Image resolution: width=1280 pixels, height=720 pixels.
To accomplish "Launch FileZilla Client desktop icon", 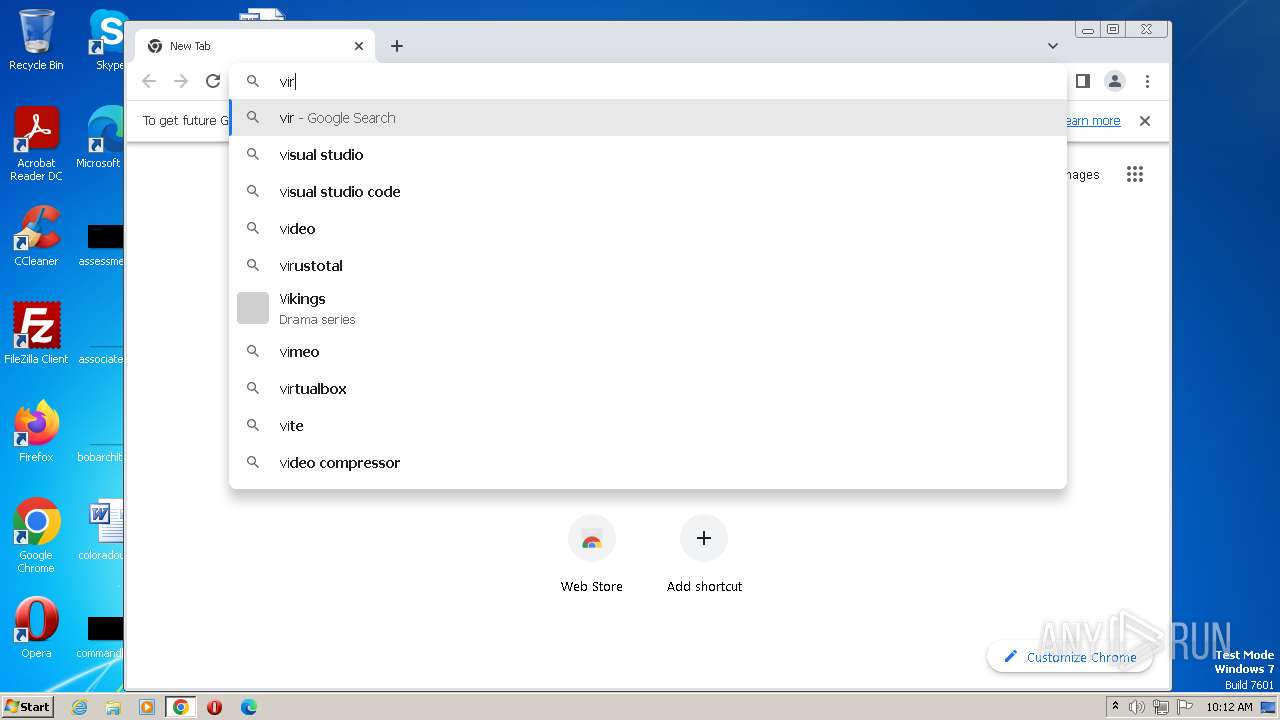I will click(x=36, y=333).
